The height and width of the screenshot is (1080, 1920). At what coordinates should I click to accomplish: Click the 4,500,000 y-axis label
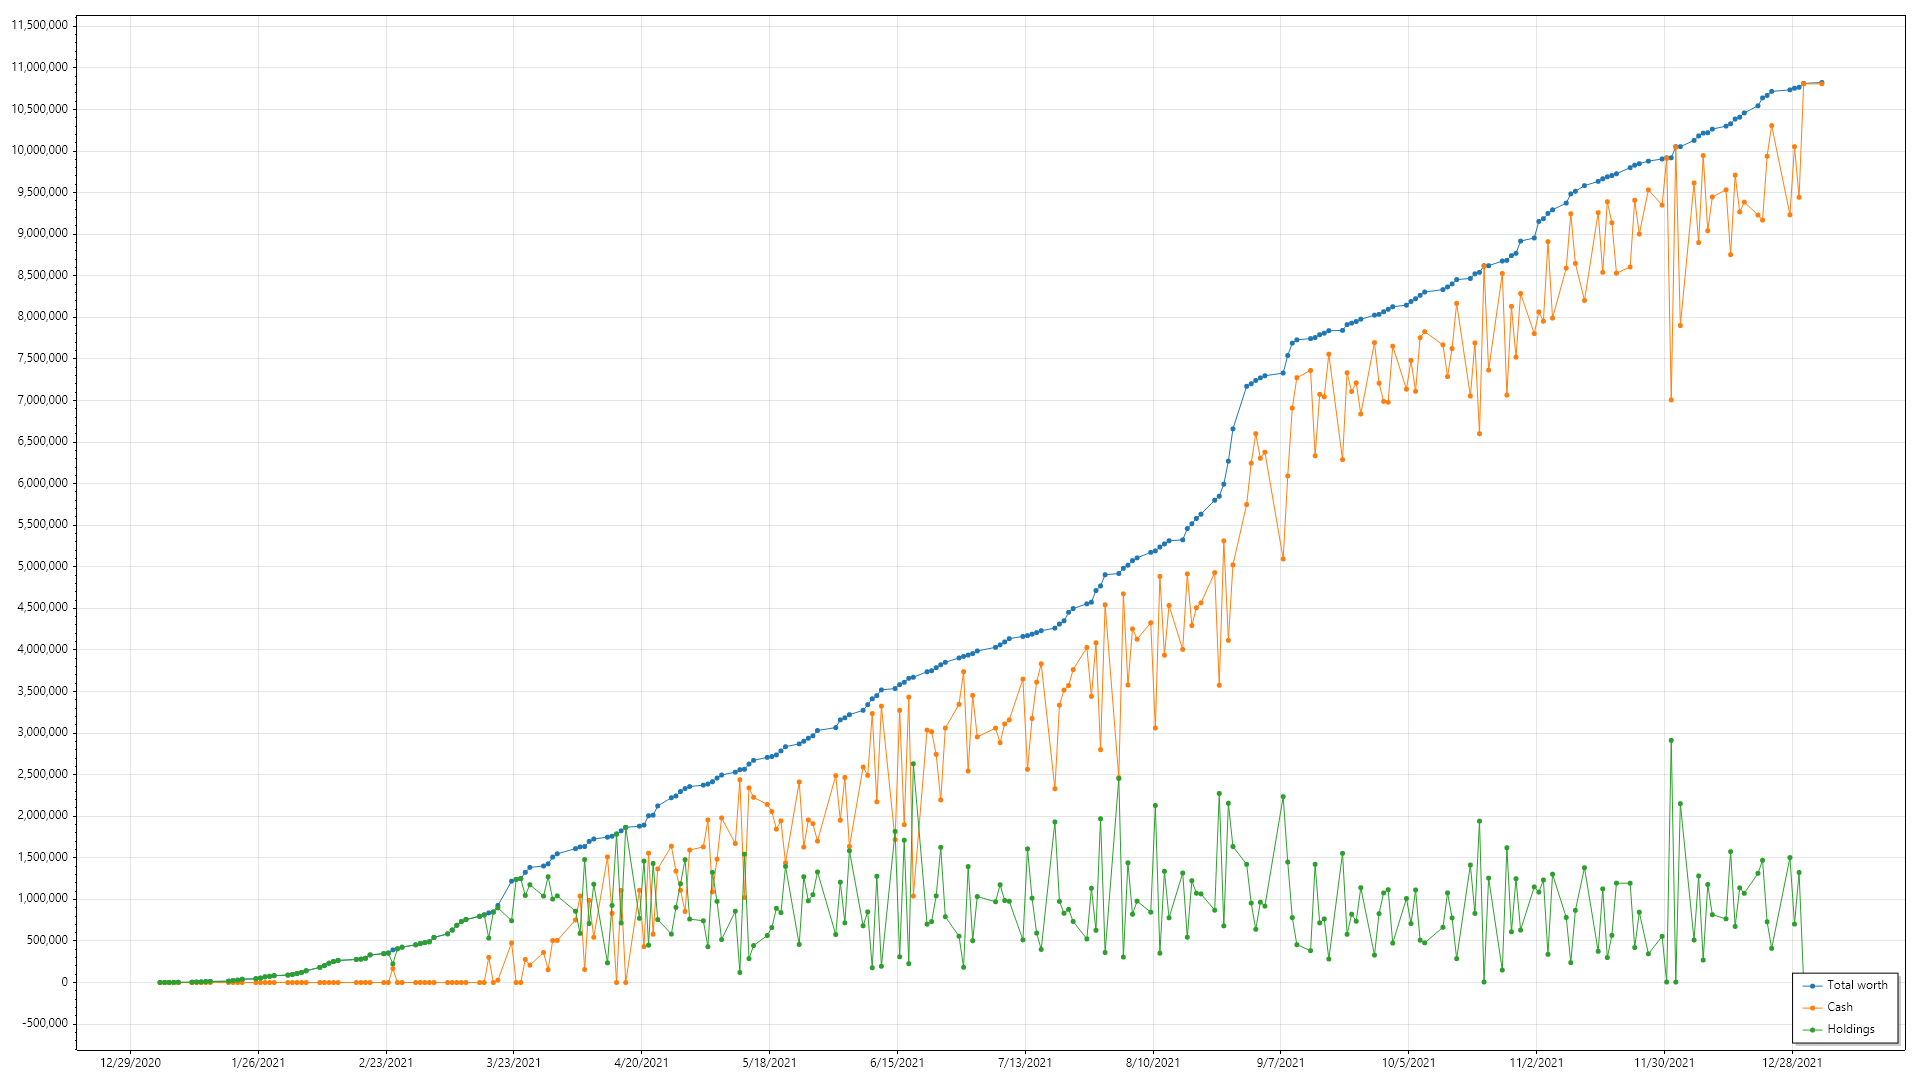[x=43, y=607]
